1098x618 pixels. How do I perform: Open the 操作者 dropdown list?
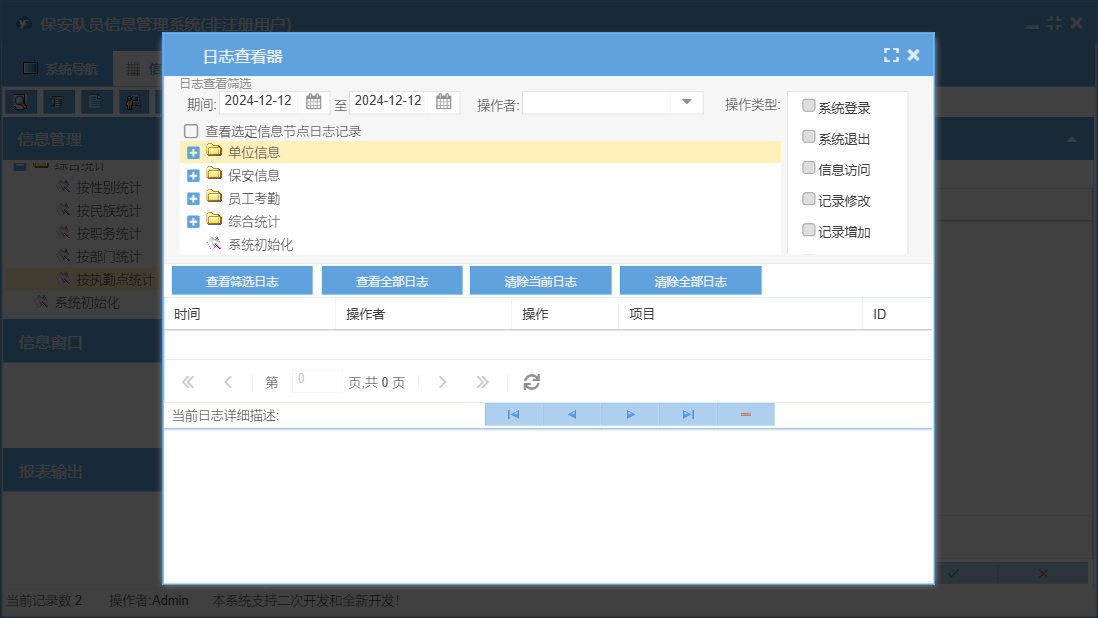pyautogui.click(x=686, y=102)
